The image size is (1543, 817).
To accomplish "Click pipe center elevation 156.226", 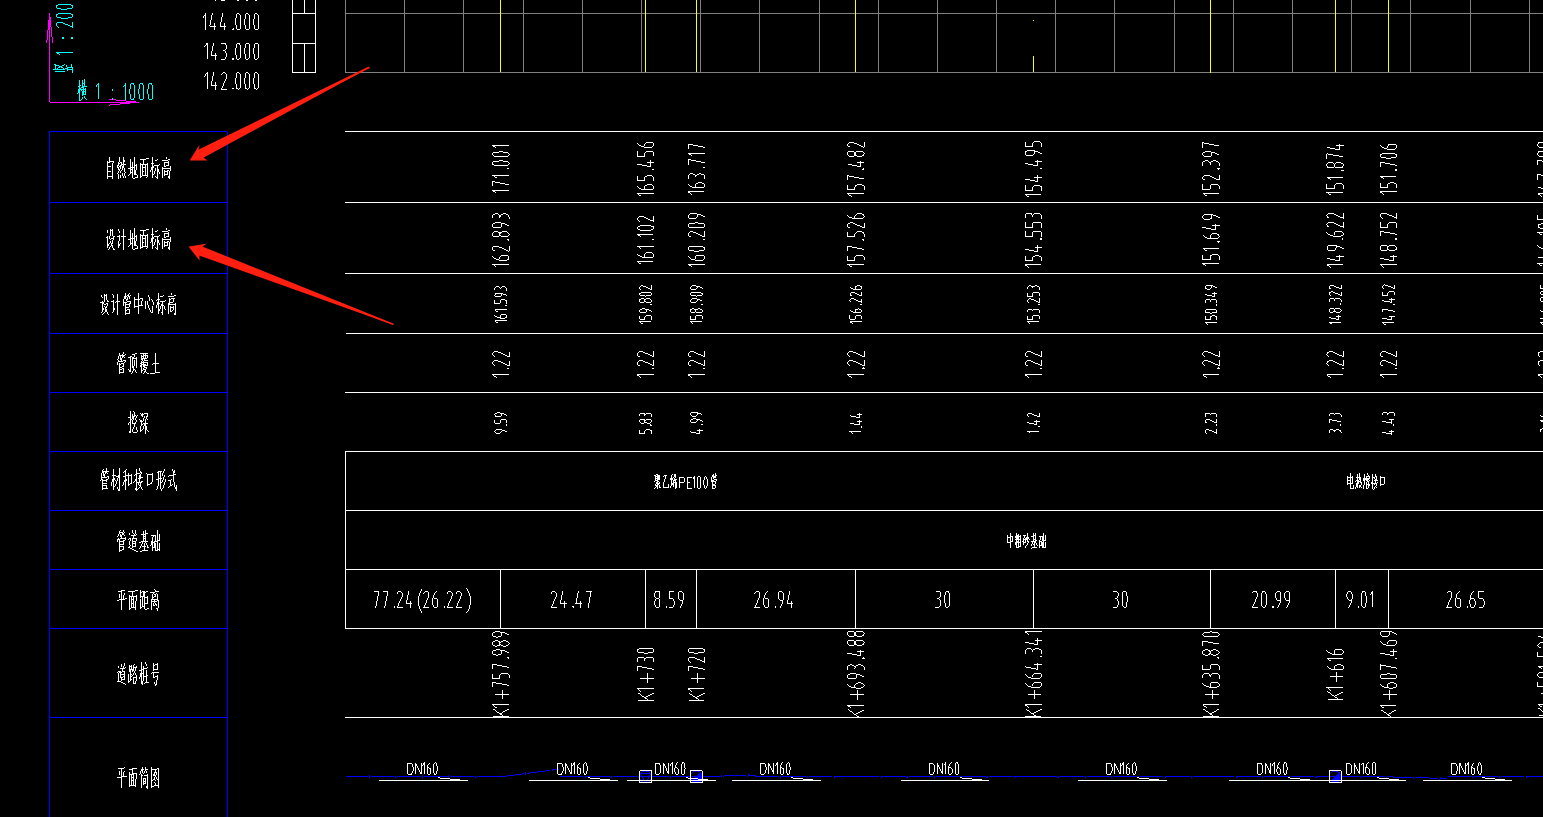I will coord(856,304).
